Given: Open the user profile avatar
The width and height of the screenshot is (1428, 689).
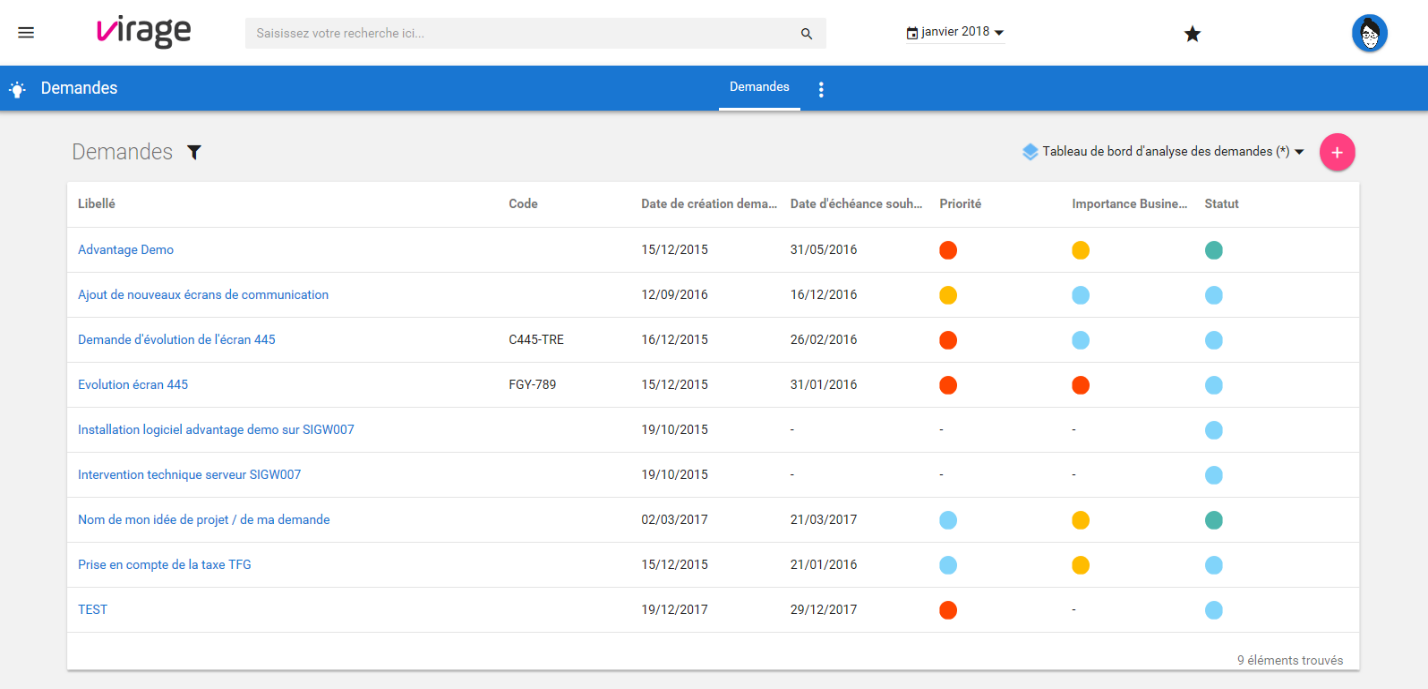Looking at the screenshot, I should click(1369, 32).
